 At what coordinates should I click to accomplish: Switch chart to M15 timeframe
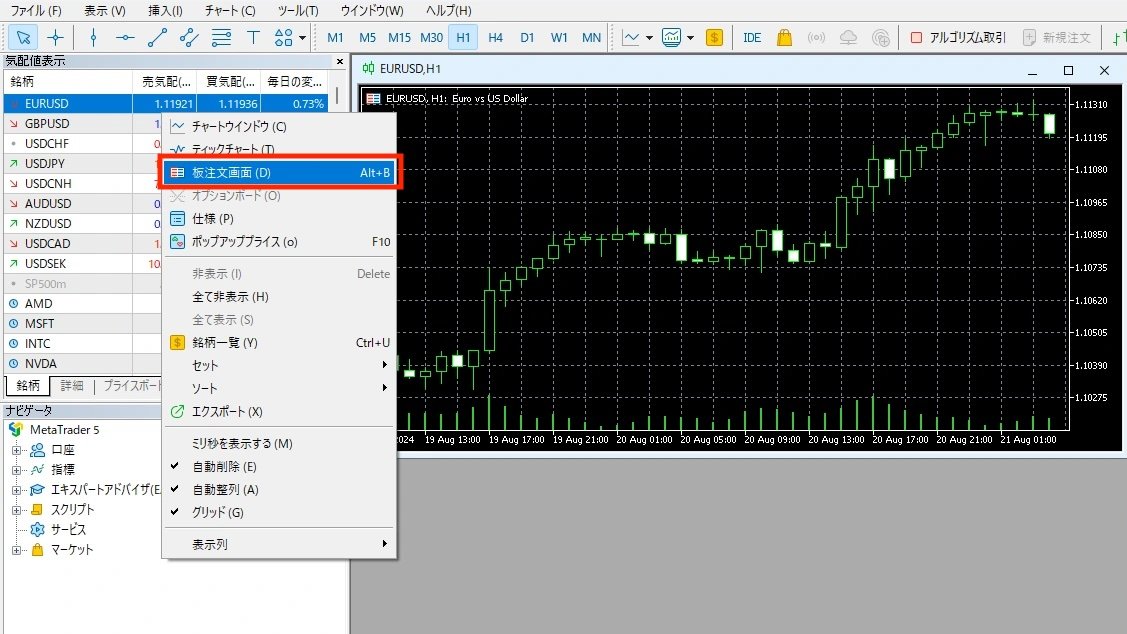click(x=399, y=37)
